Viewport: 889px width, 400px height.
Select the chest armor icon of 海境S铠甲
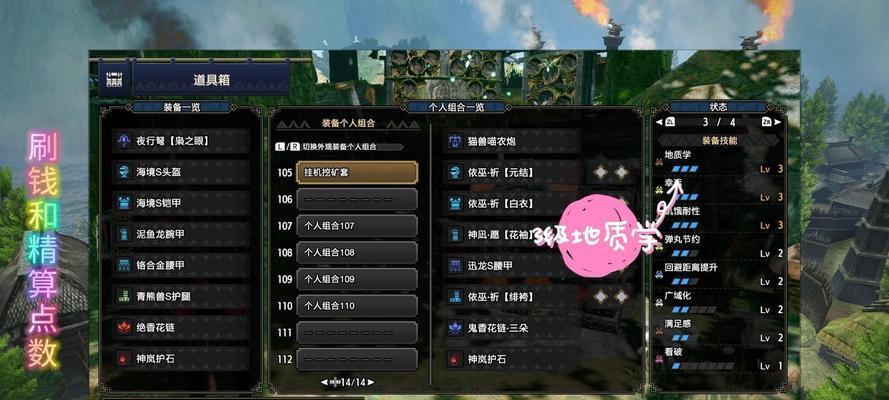point(124,203)
